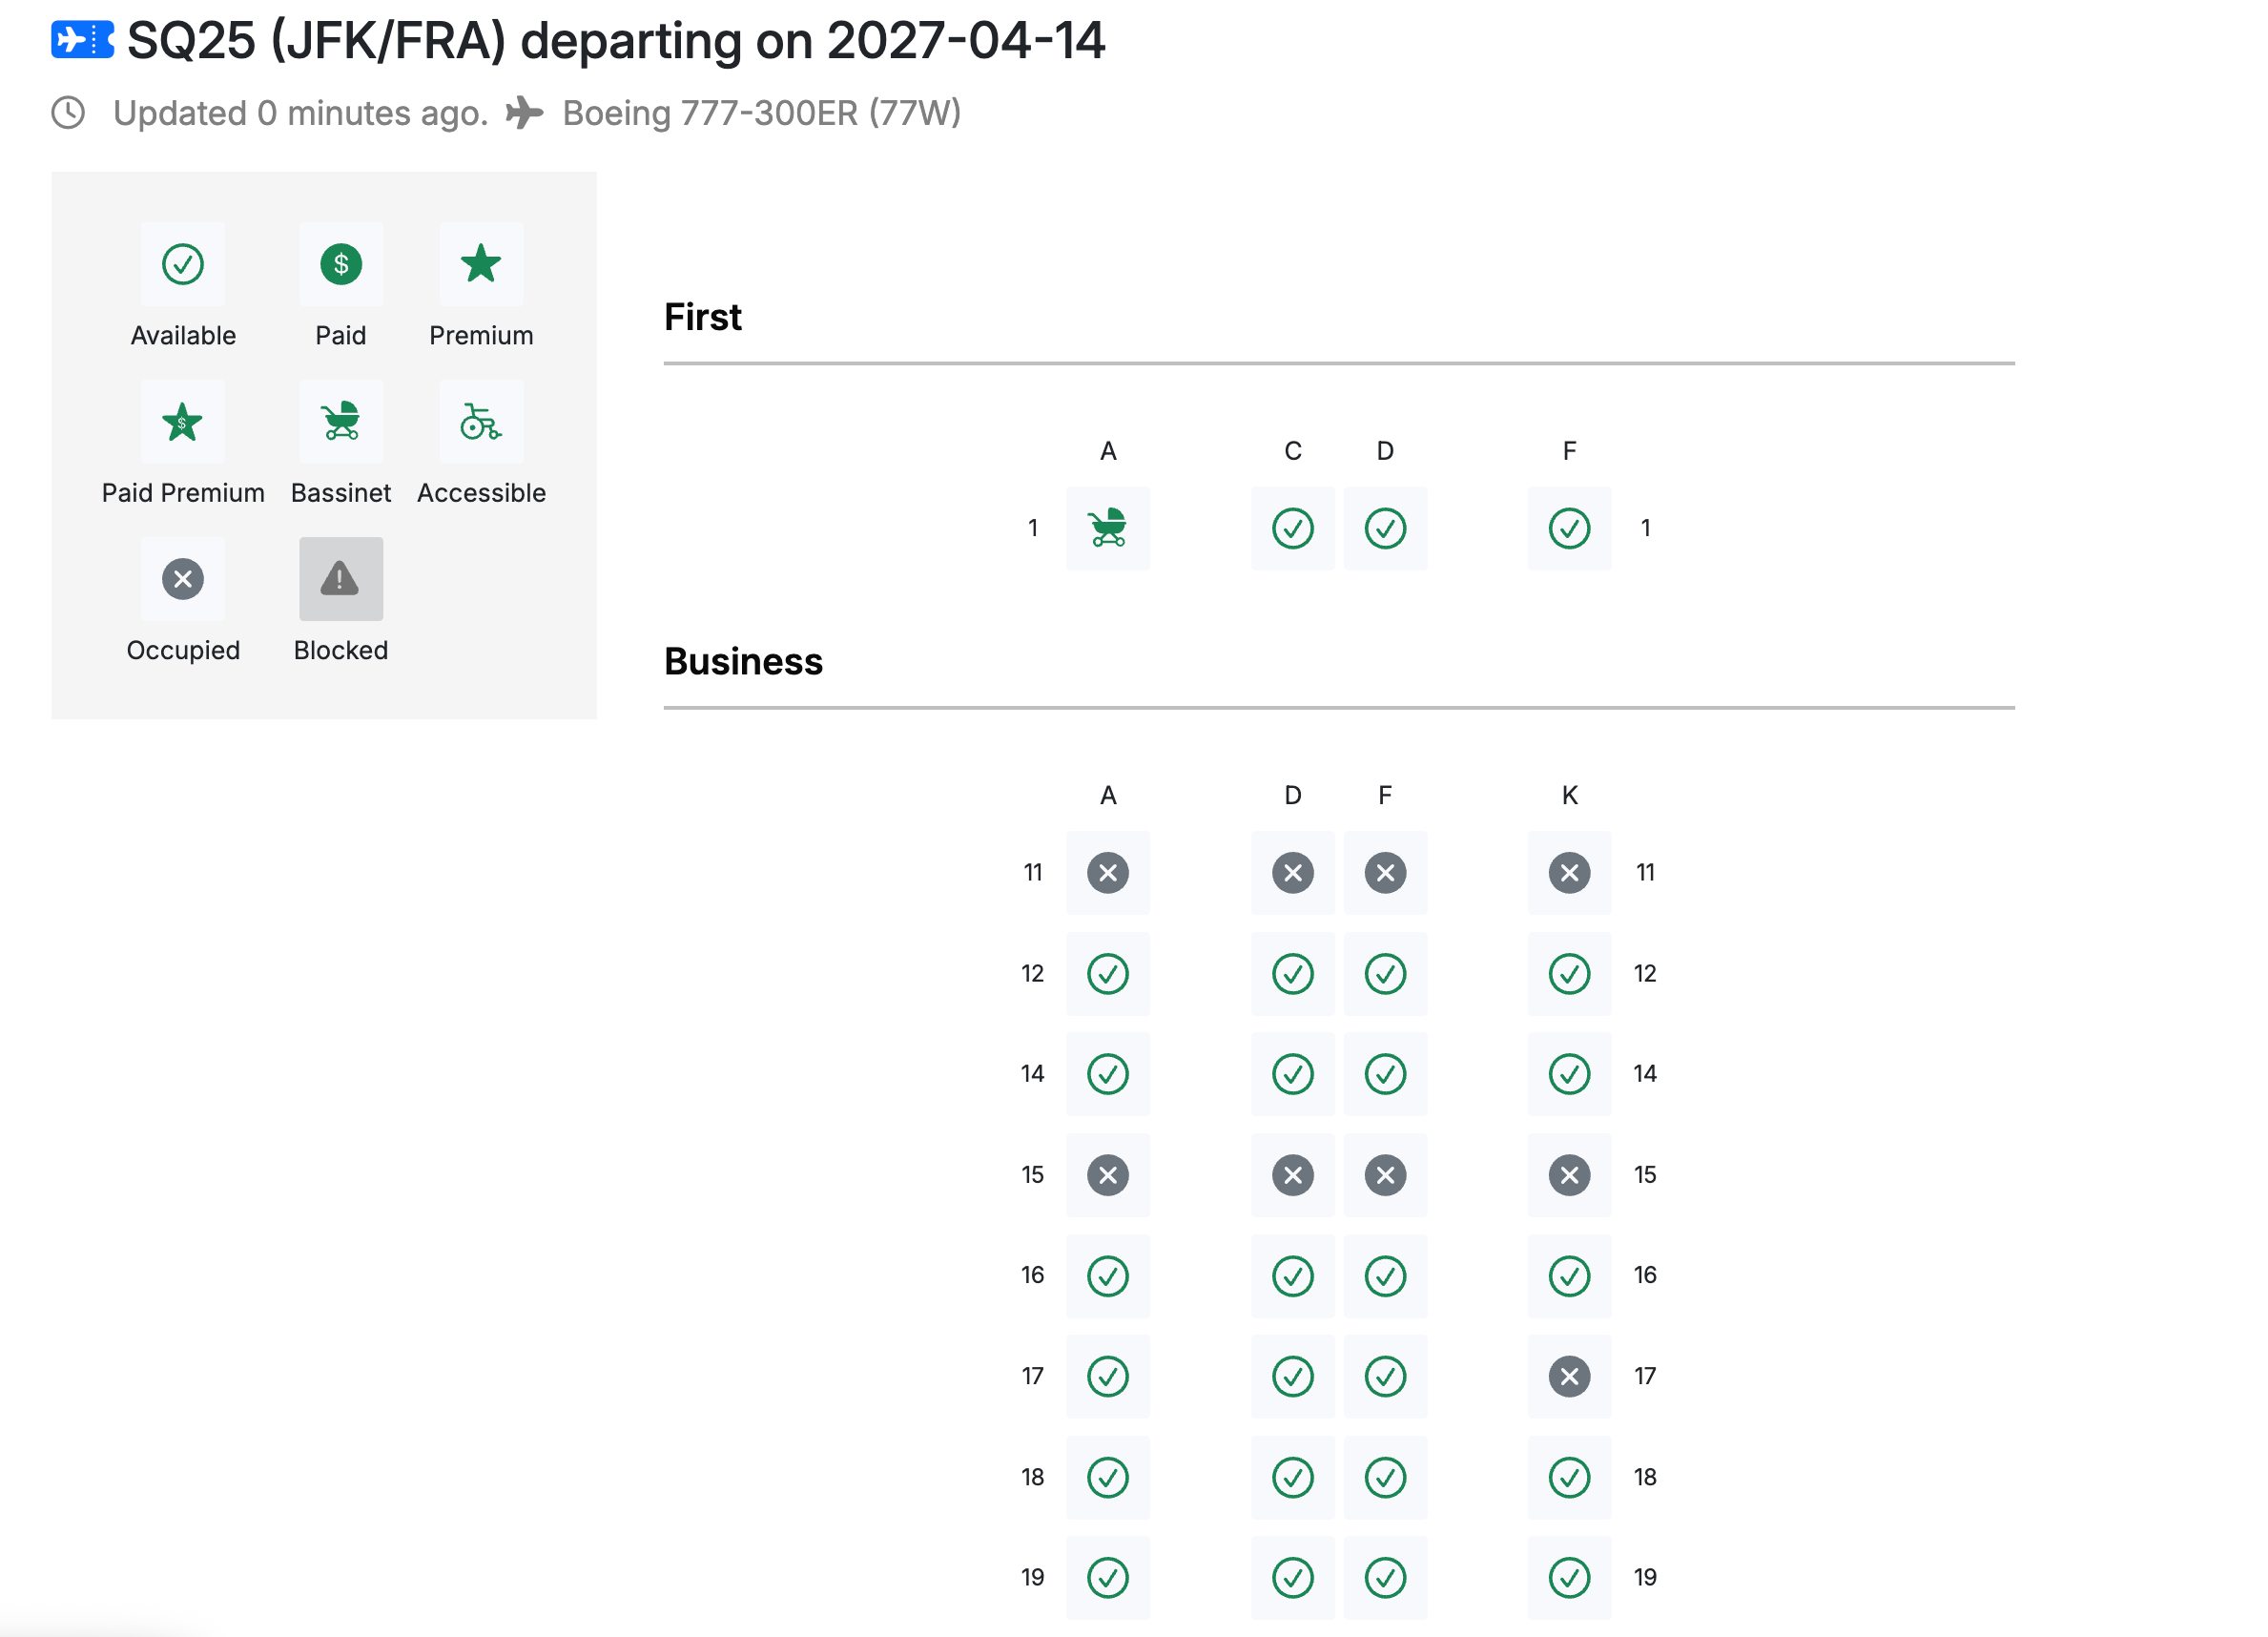
Task: Select available Business seat 19A
Action: click(x=1108, y=1578)
